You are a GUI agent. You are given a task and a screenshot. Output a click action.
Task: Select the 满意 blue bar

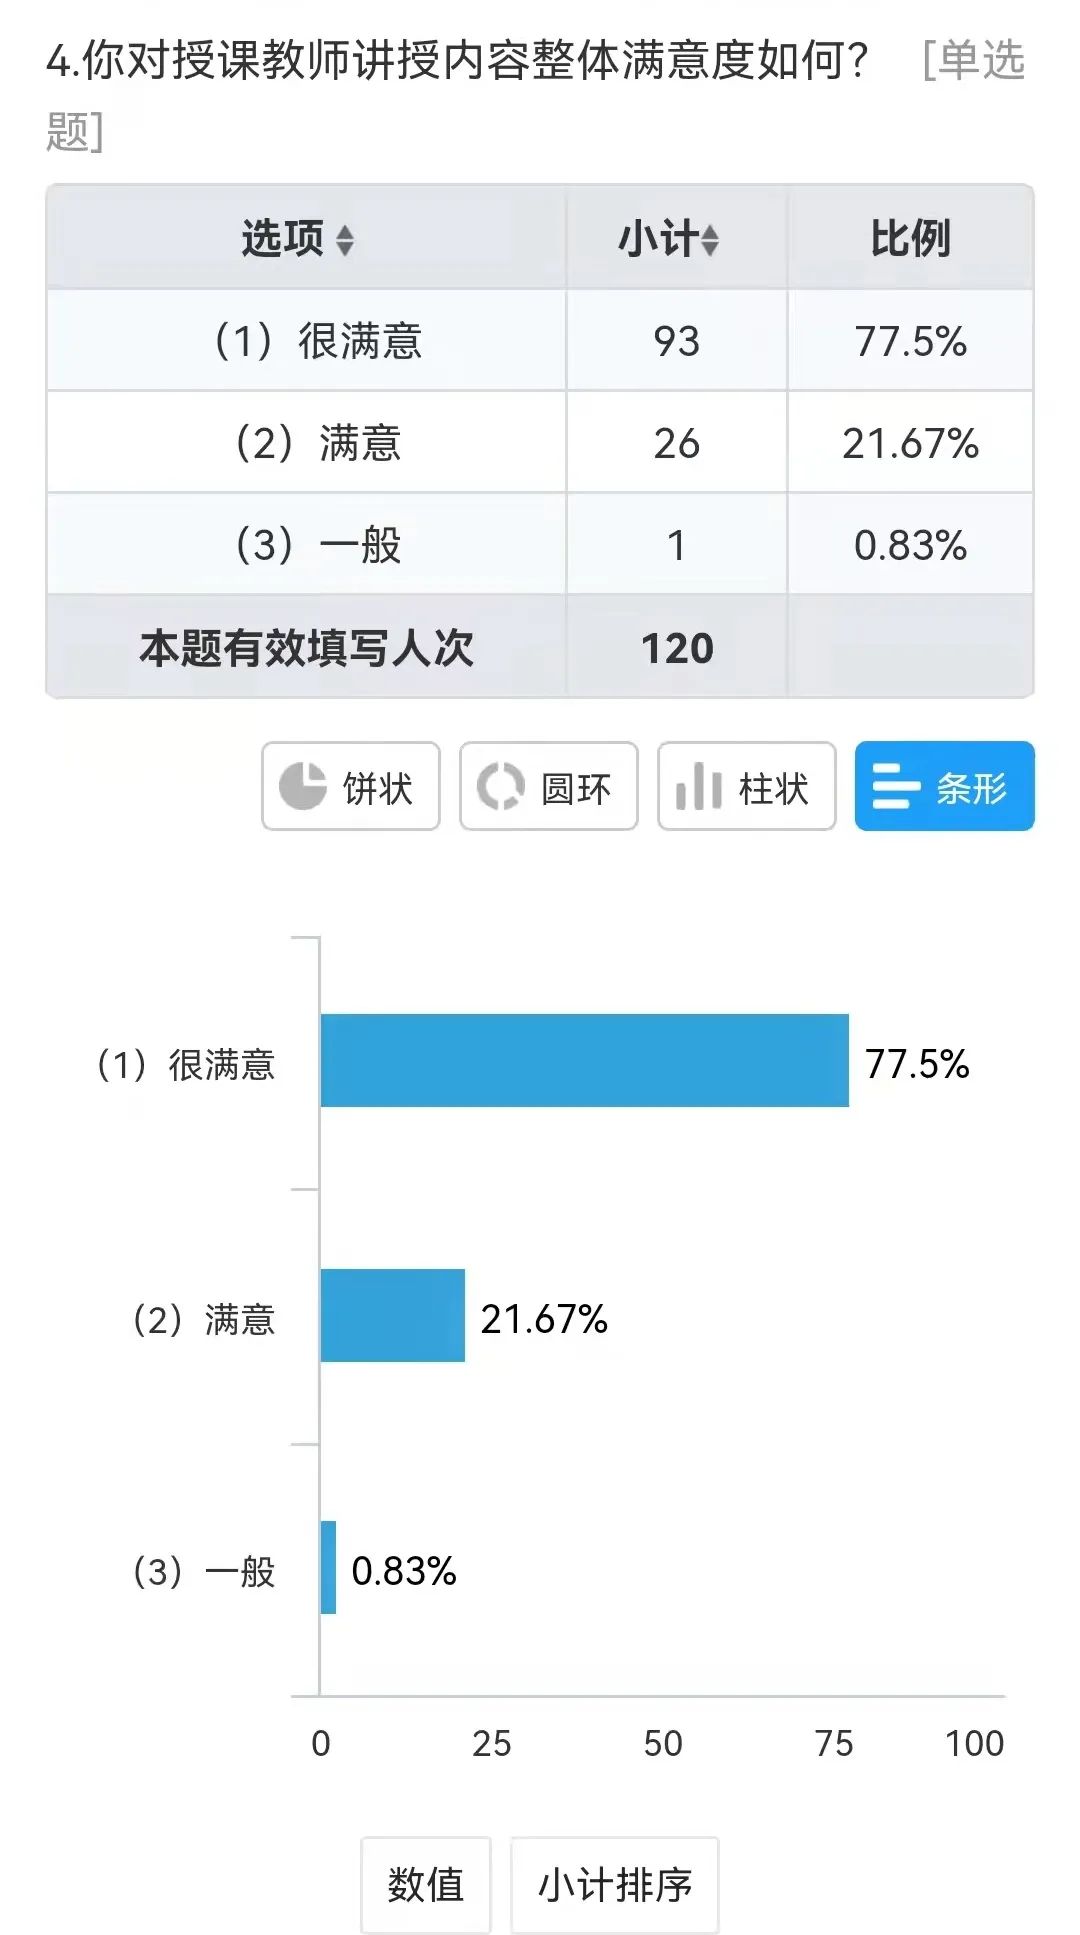393,1316
